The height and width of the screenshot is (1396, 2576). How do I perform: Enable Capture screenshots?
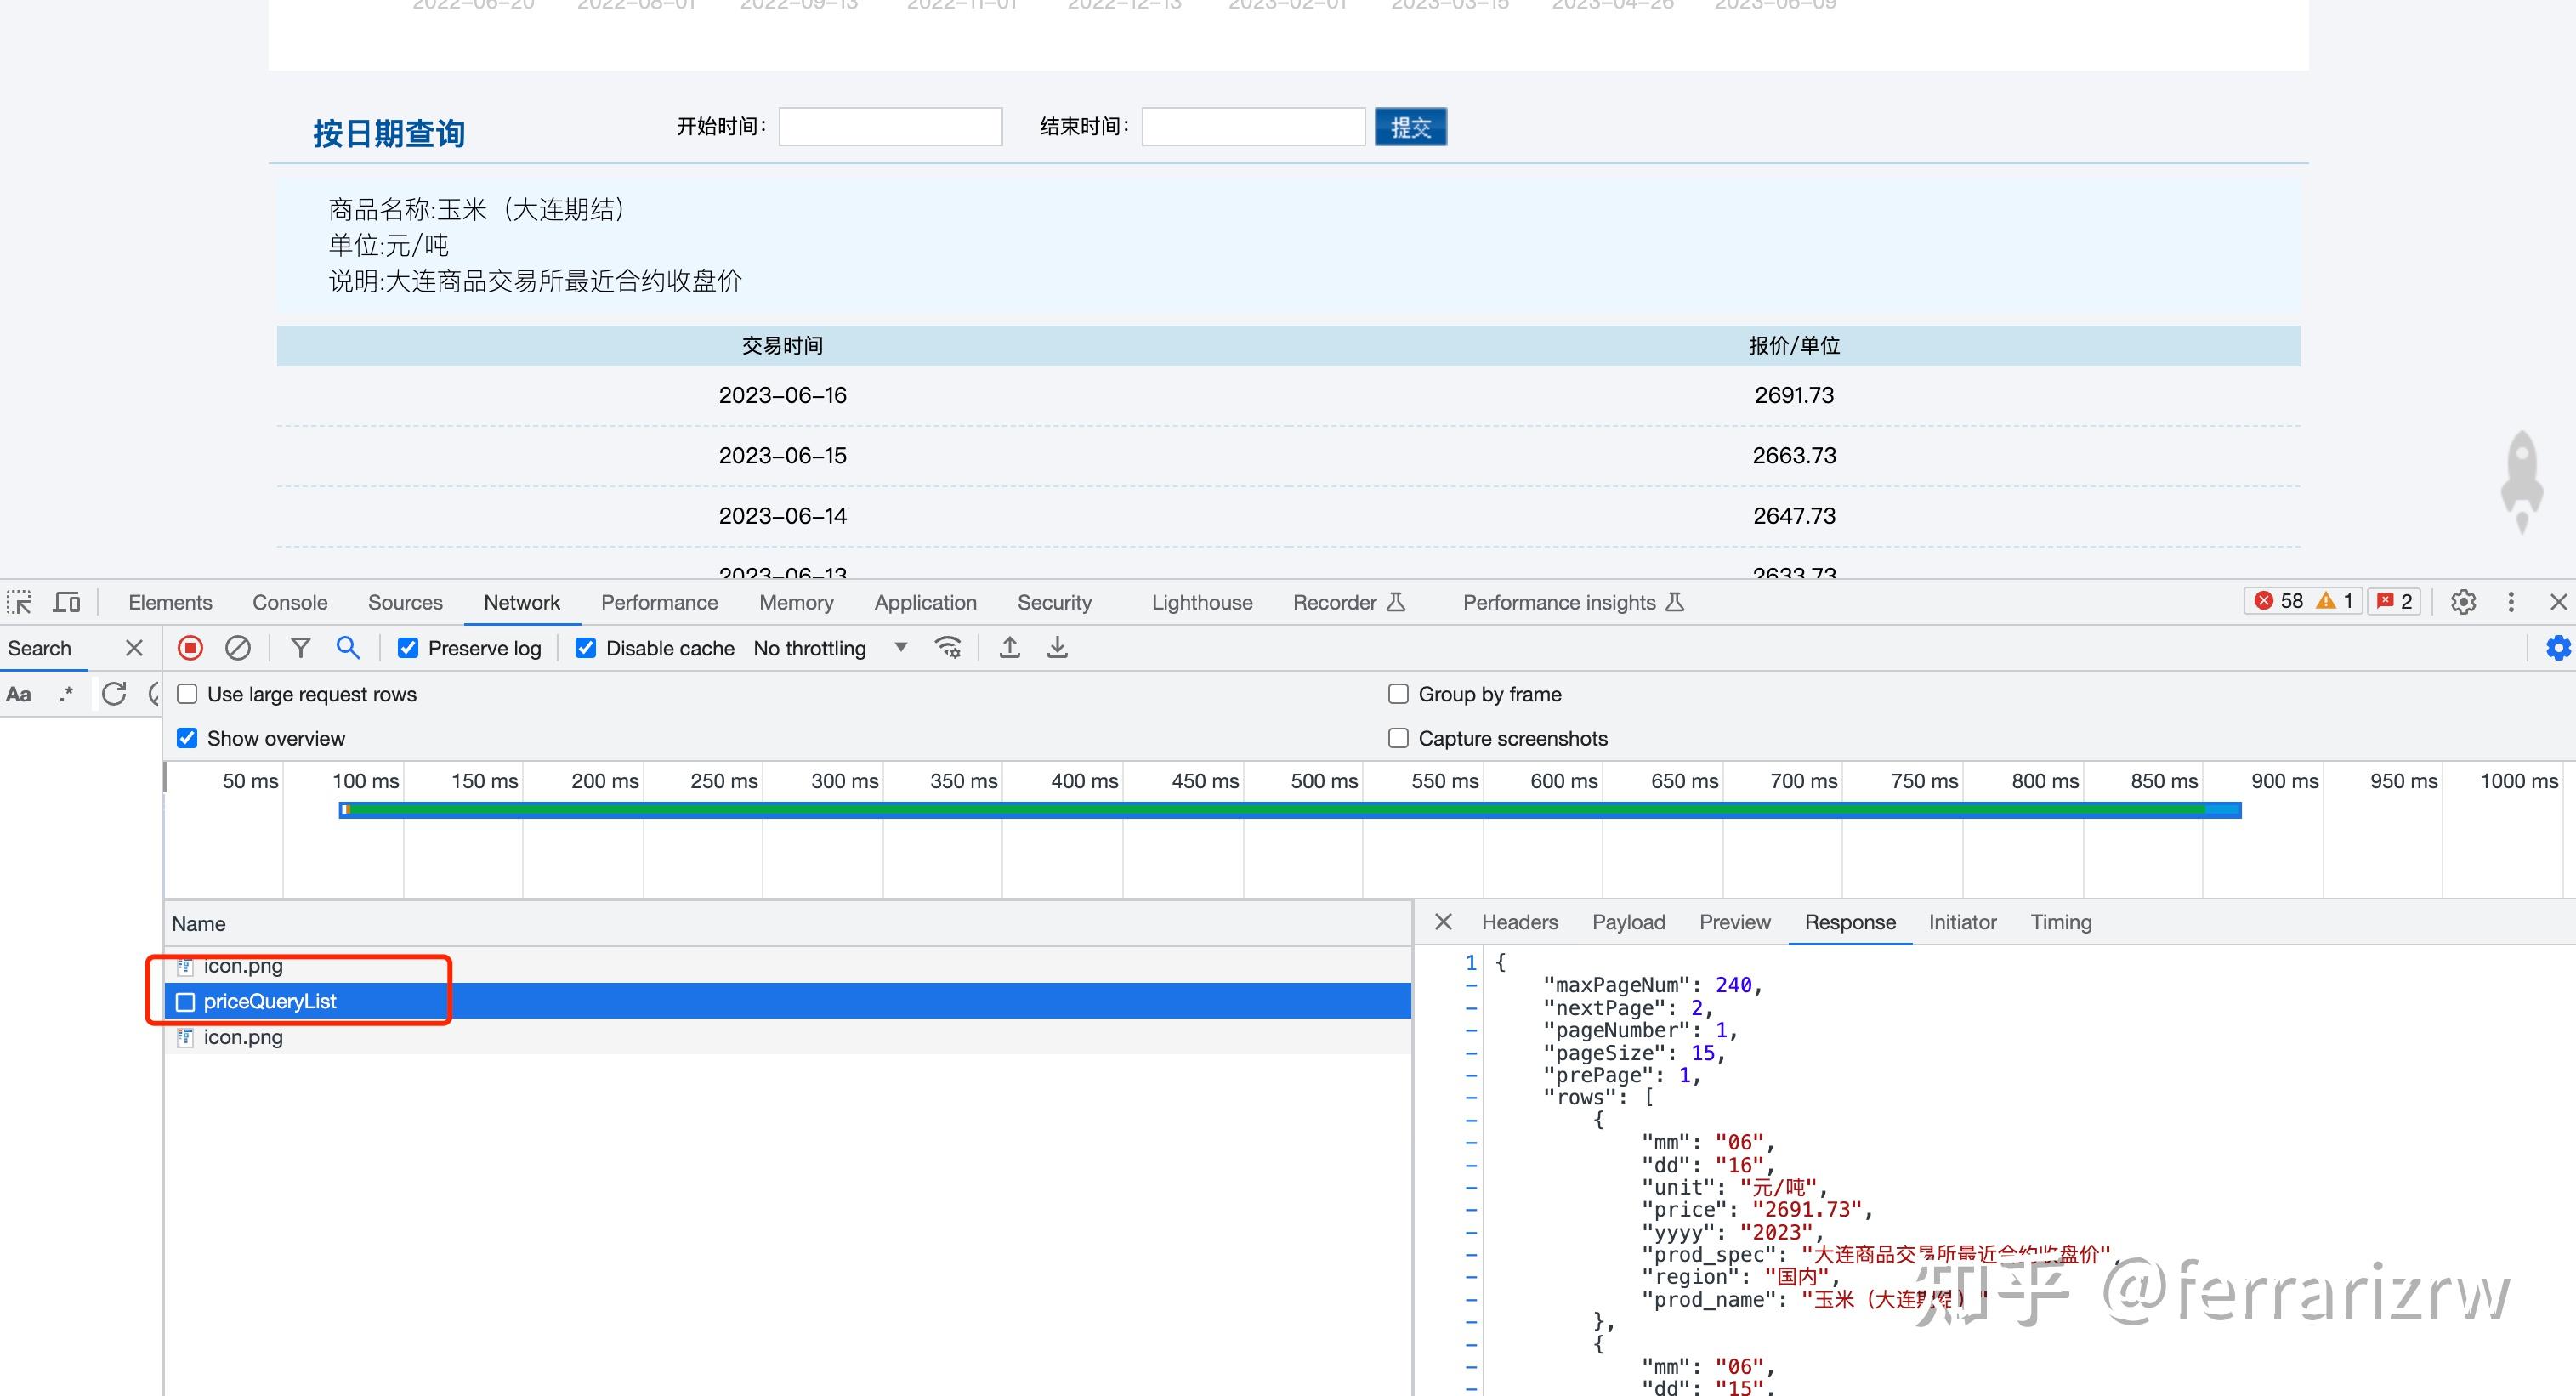pyautogui.click(x=1398, y=738)
